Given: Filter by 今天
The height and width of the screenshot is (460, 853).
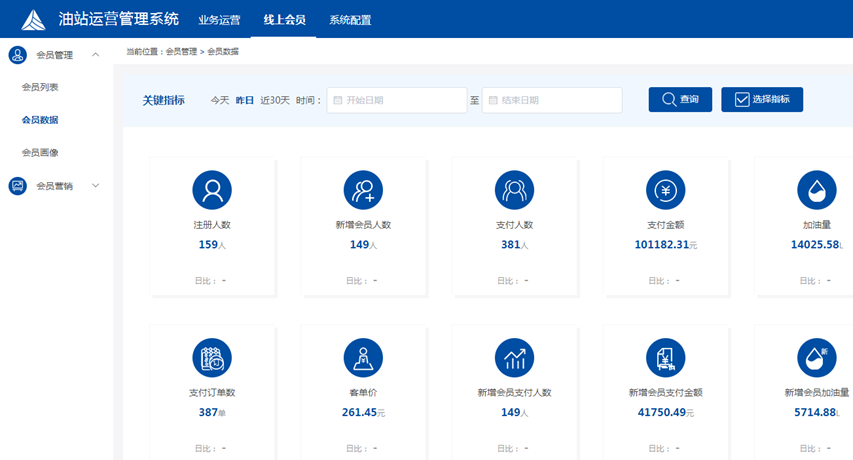Looking at the screenshot, I should pyautogui.click(x=220, y=101).
